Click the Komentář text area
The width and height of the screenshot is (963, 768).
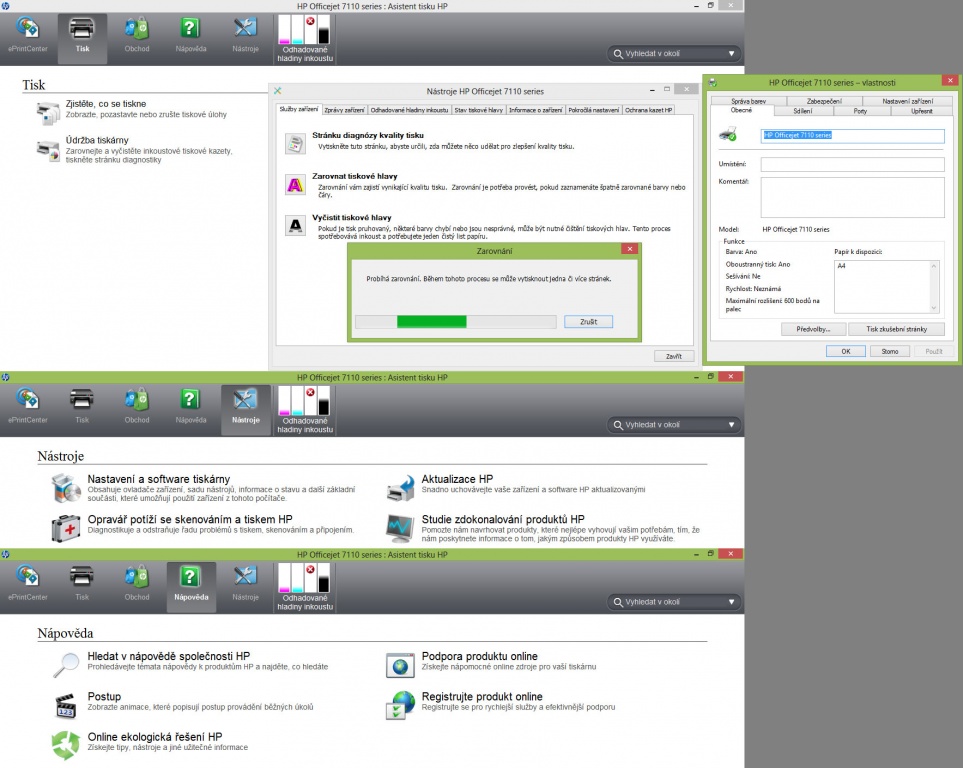coord(852,197)
